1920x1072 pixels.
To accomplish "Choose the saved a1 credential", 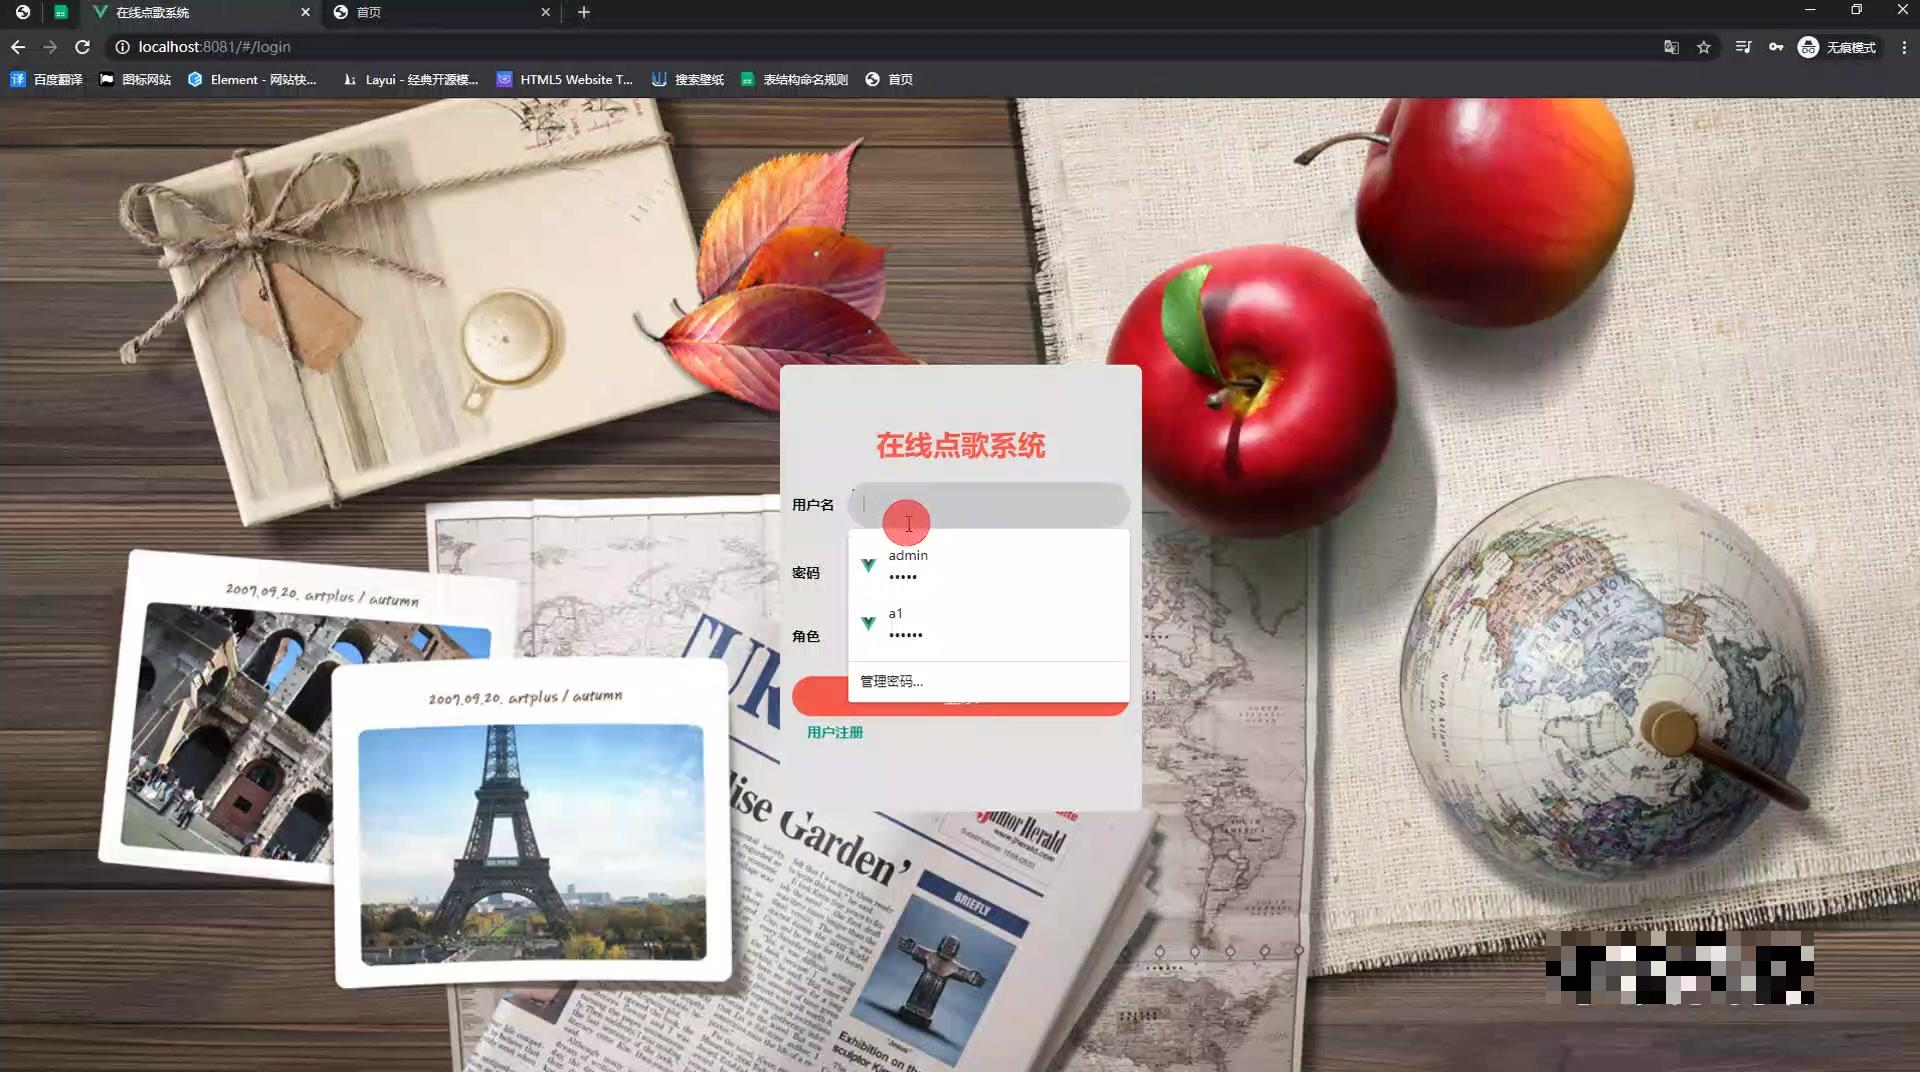I will coord(989,623).
